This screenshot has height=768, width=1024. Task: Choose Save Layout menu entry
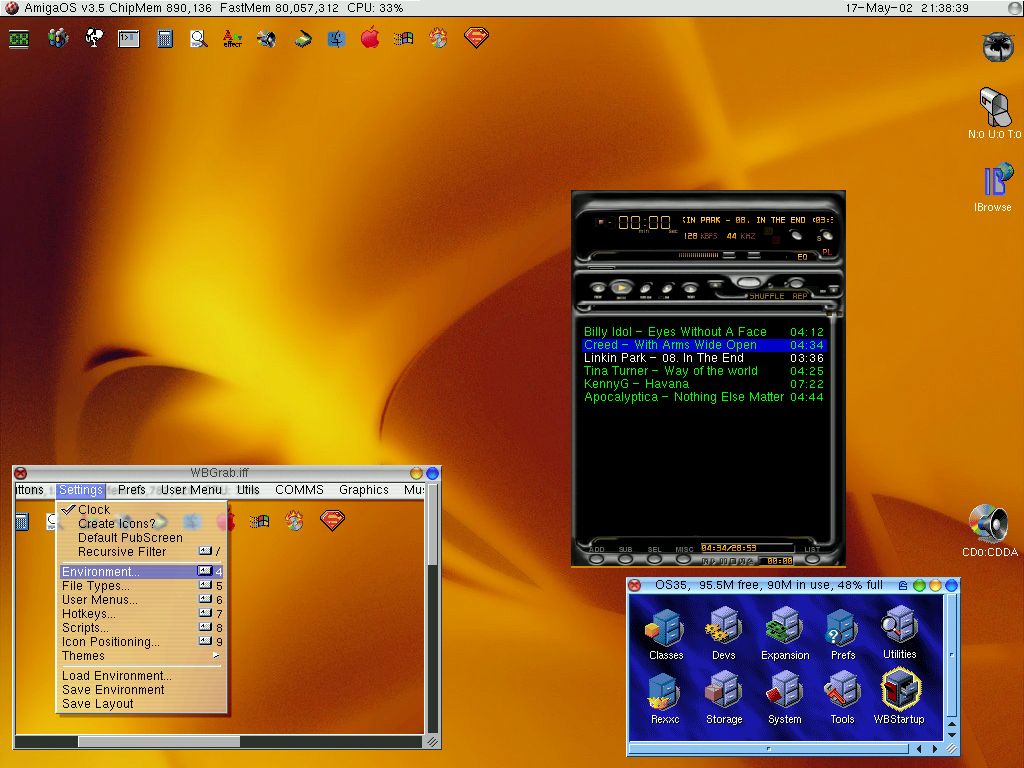98,704
